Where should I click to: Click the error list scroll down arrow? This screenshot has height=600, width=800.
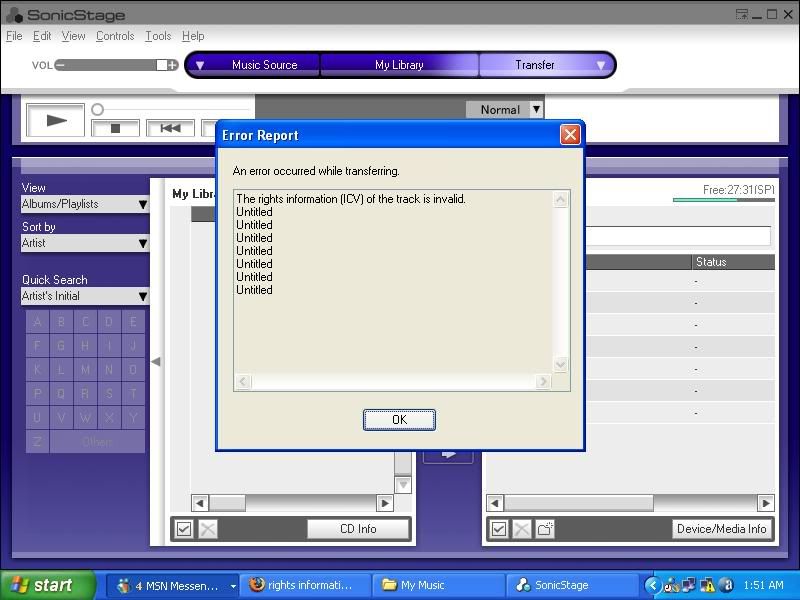[x=560, y=364]
